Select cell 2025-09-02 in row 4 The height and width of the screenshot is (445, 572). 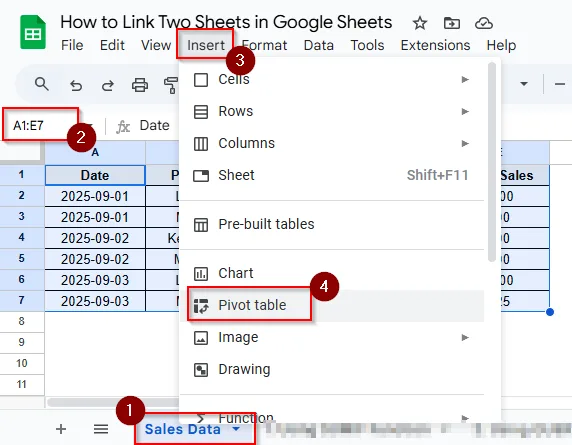coord(95,239)
